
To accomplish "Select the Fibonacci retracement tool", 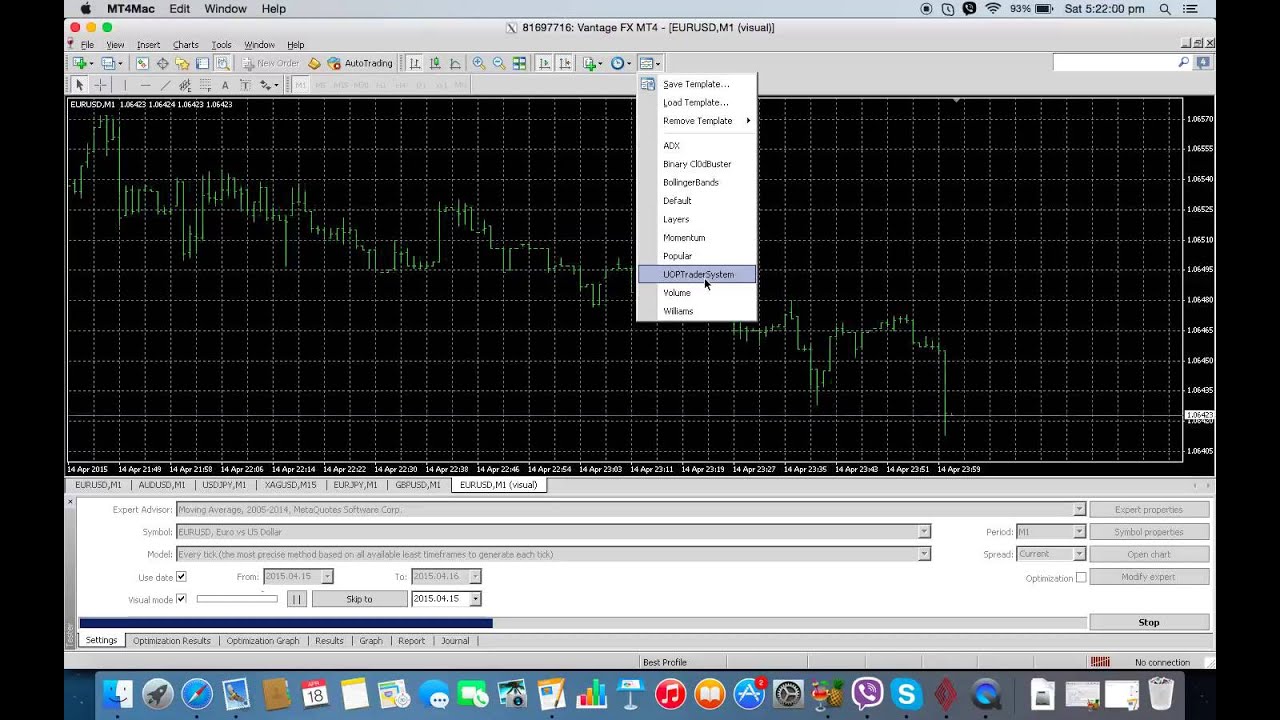I will [x=205, y=85].
